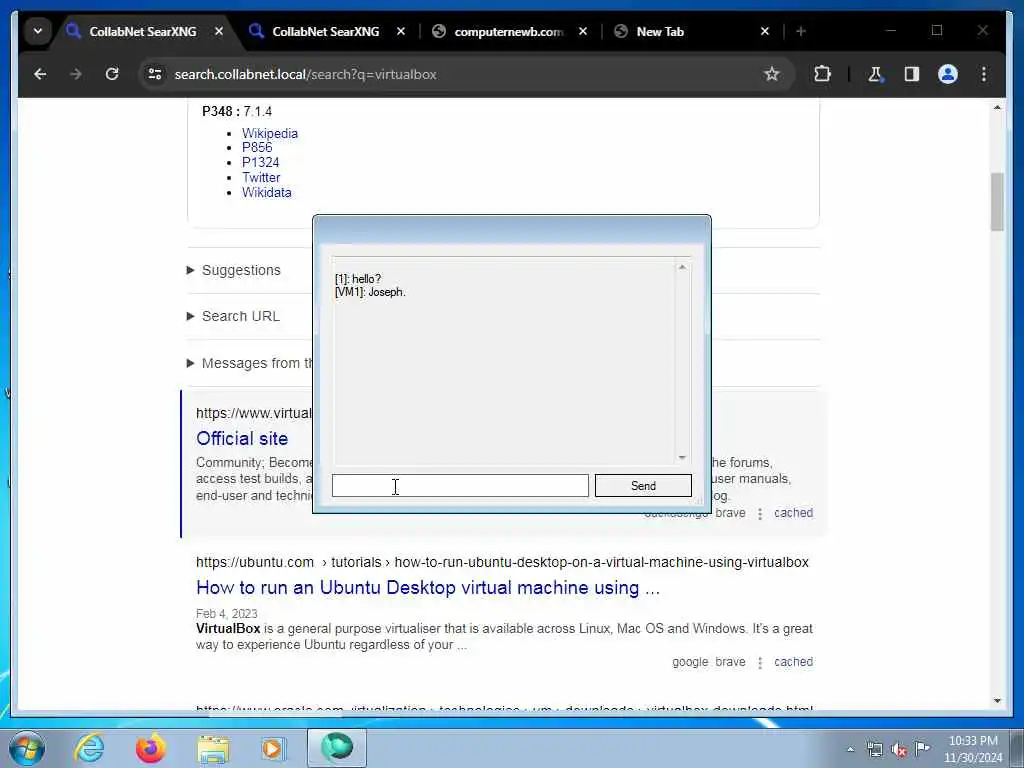This screenshot has height=768, width=1024.
Task: Open cached version of Official site result
Action: tap(793, 513)
